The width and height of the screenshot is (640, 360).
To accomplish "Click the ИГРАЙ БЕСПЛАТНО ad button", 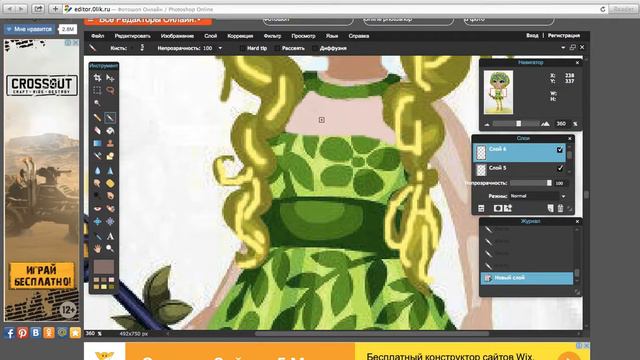I will point(42,276).
